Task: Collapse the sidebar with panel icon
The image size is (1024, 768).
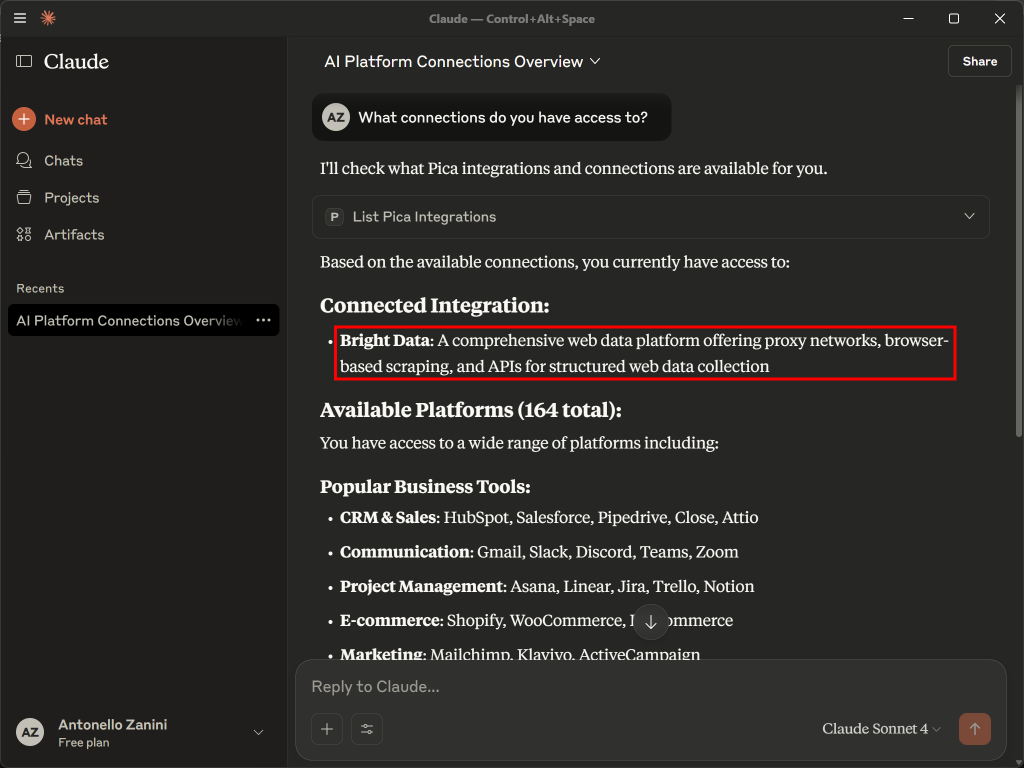Action: tap(24, 62)
